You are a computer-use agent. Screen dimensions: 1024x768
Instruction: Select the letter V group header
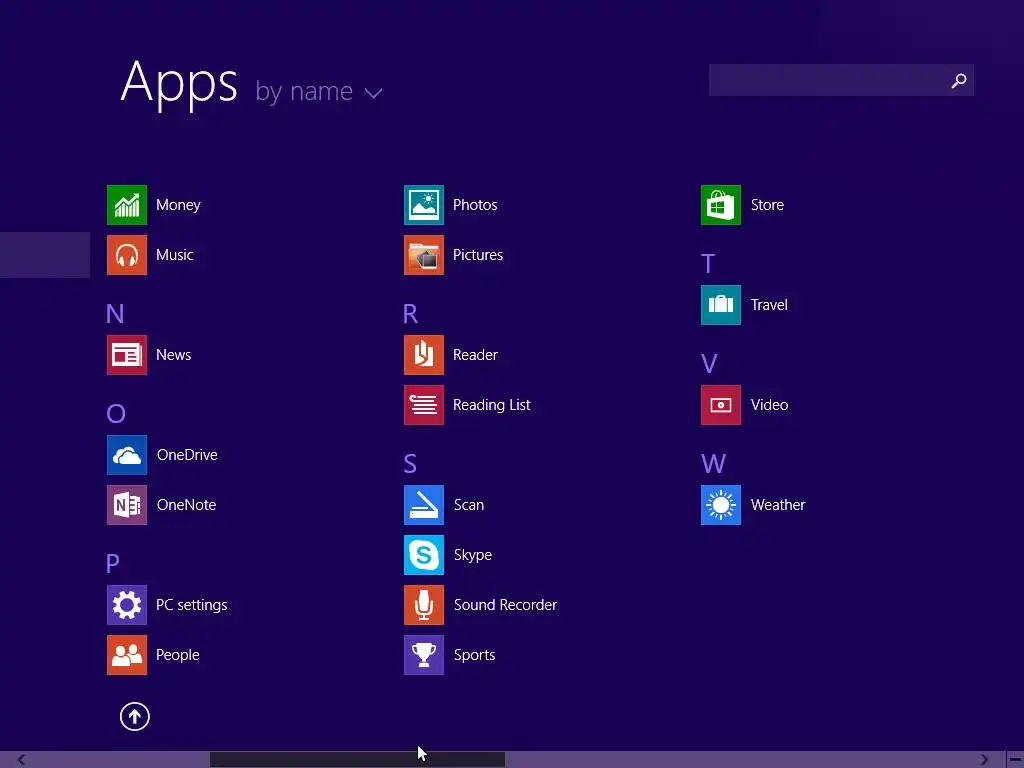709,364
